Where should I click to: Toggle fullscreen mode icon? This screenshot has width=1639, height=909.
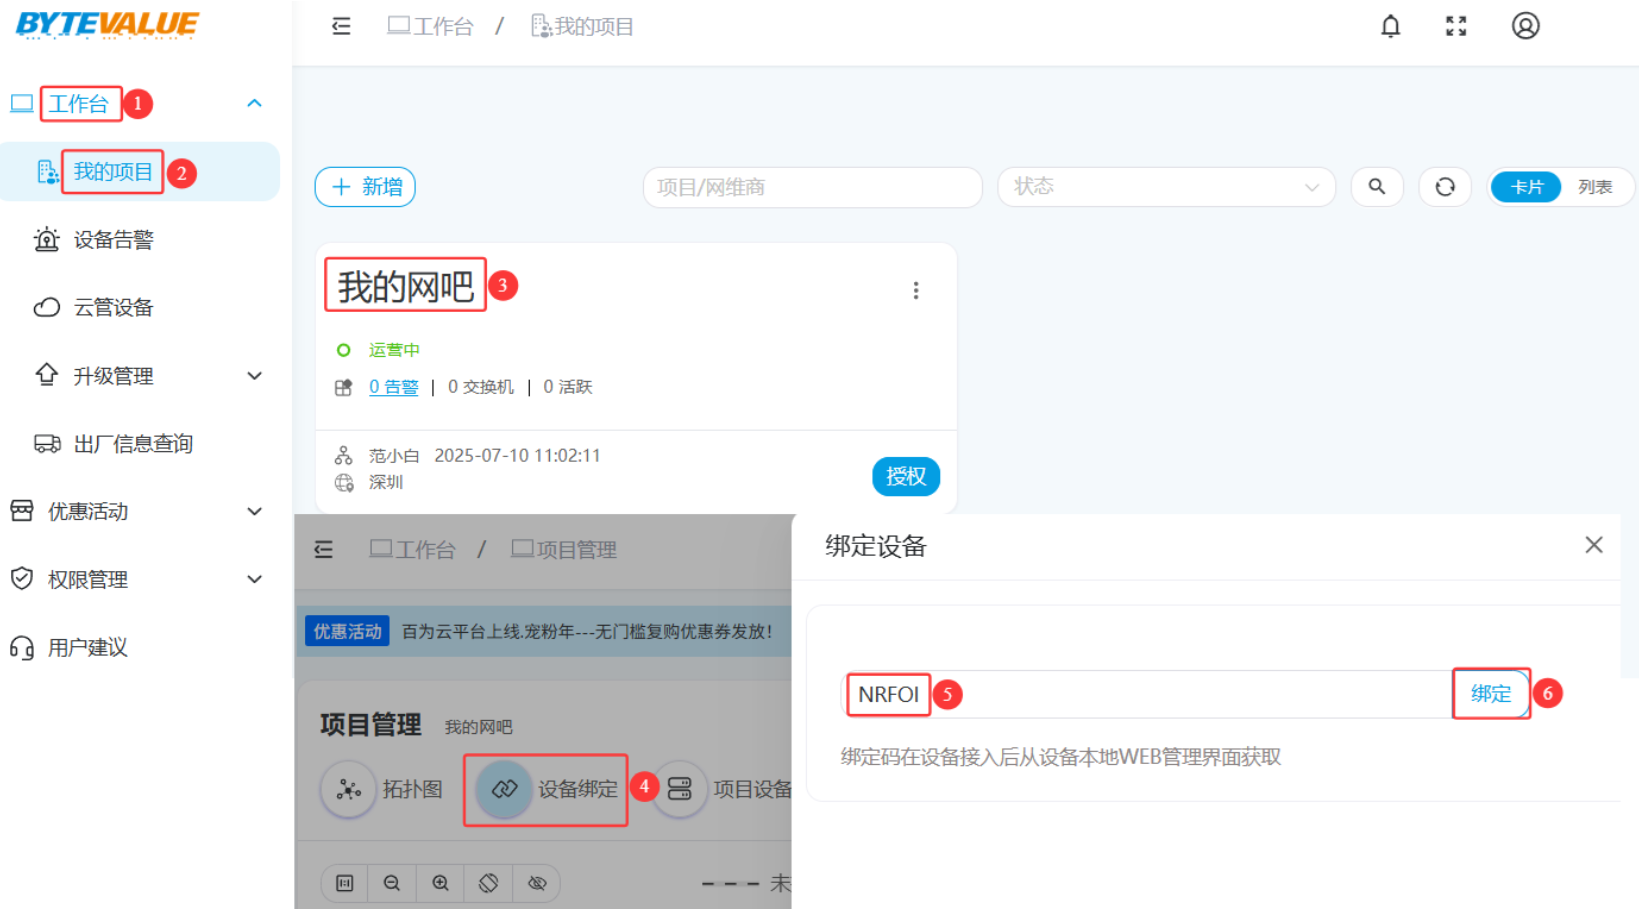pyautogui.click(x=1456, y=27)
